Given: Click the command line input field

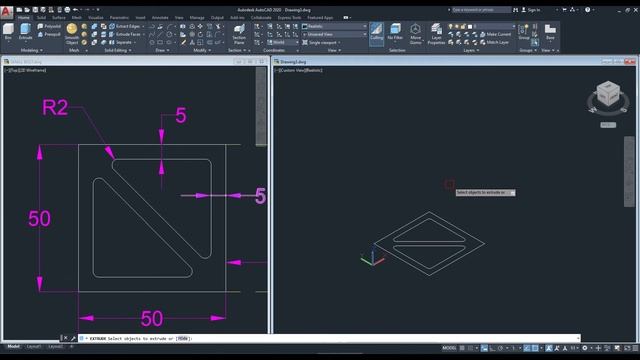Looking at the screenshot, I should 329,338.
